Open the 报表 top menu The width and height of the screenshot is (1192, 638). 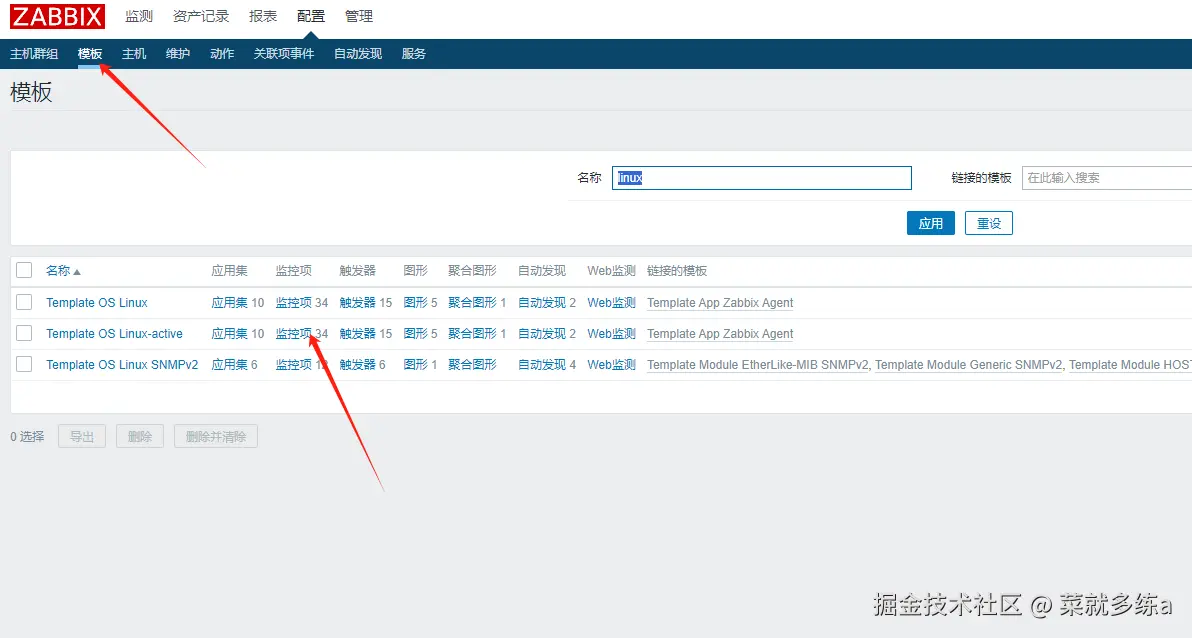click(263, 16)
